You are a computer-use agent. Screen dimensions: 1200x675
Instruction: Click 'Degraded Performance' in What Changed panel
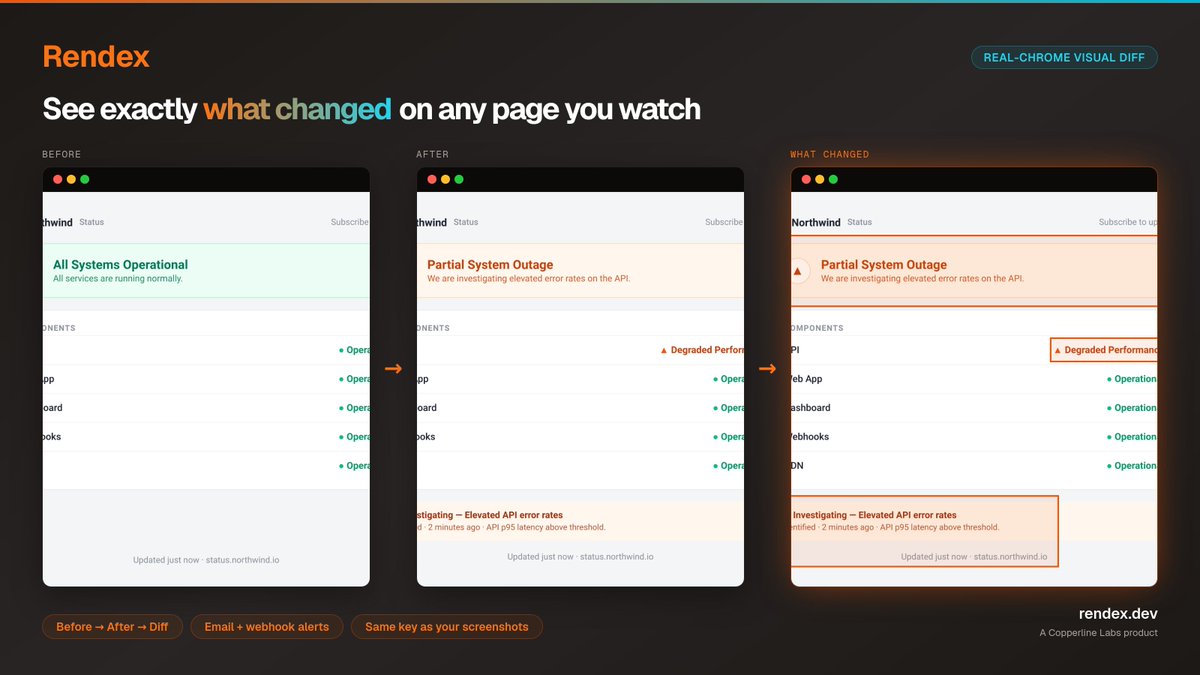[x=1105, y=350]
